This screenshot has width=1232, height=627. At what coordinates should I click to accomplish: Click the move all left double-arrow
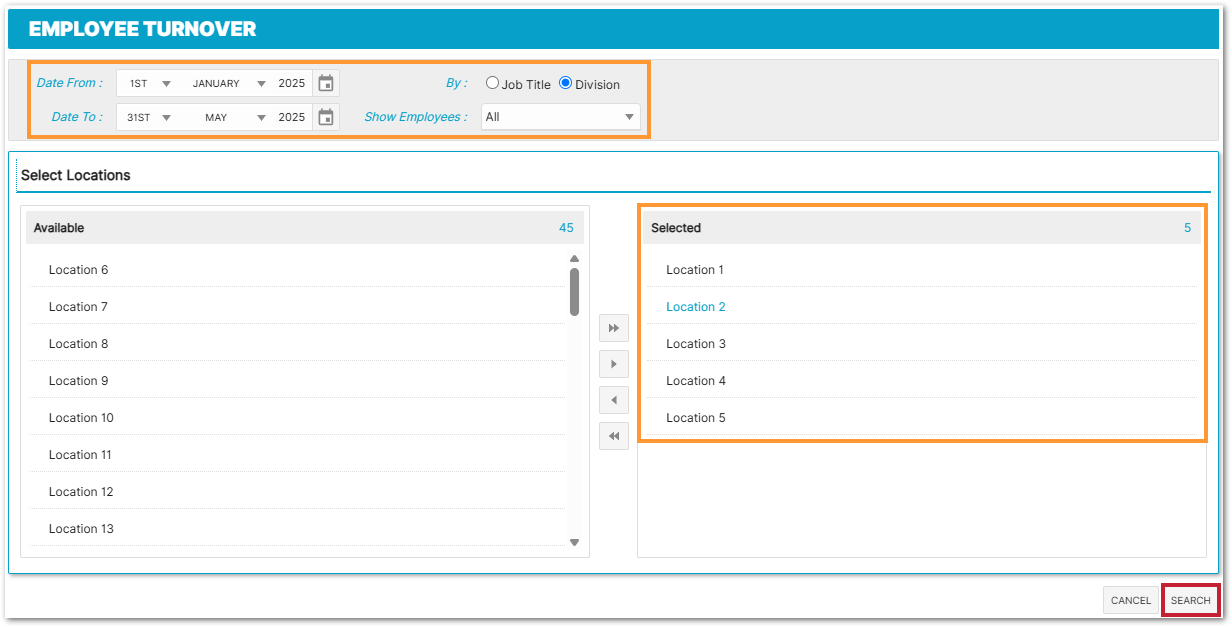coord(614,436)
